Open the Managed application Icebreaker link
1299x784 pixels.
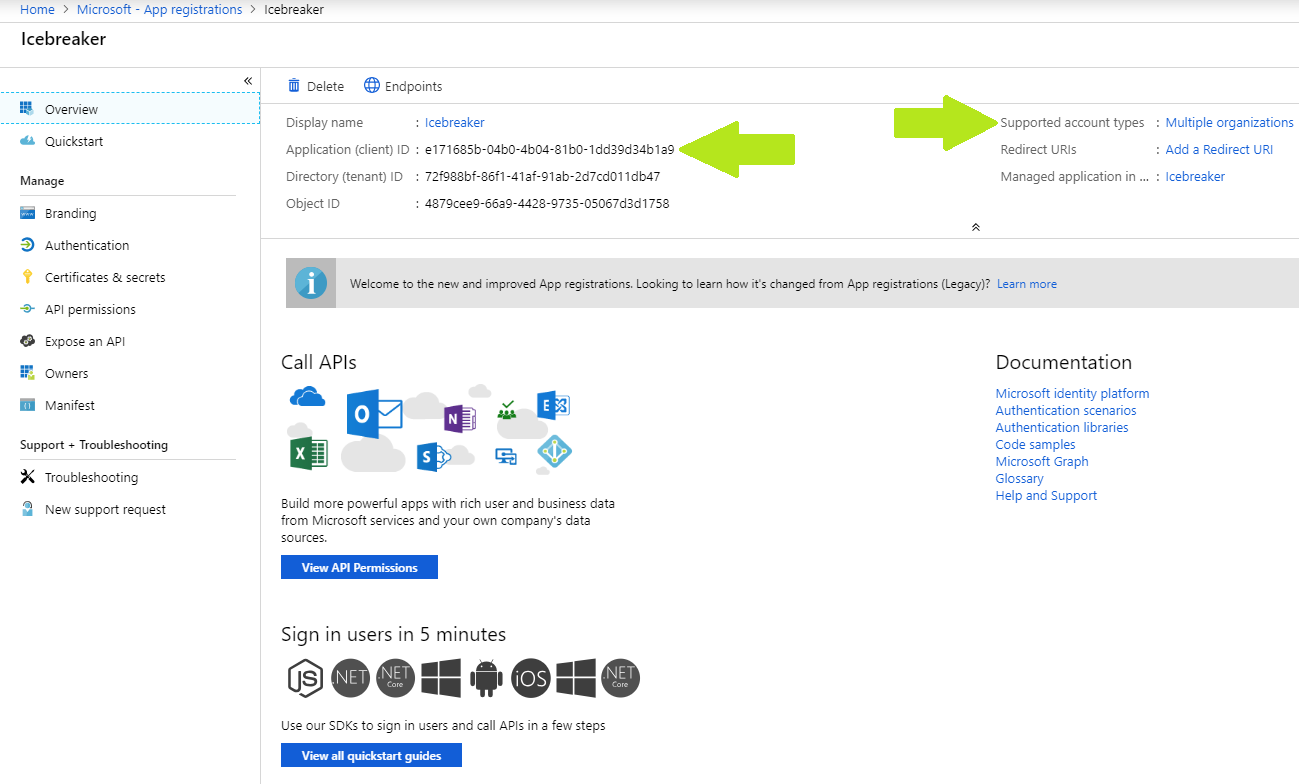point(1195,176)
